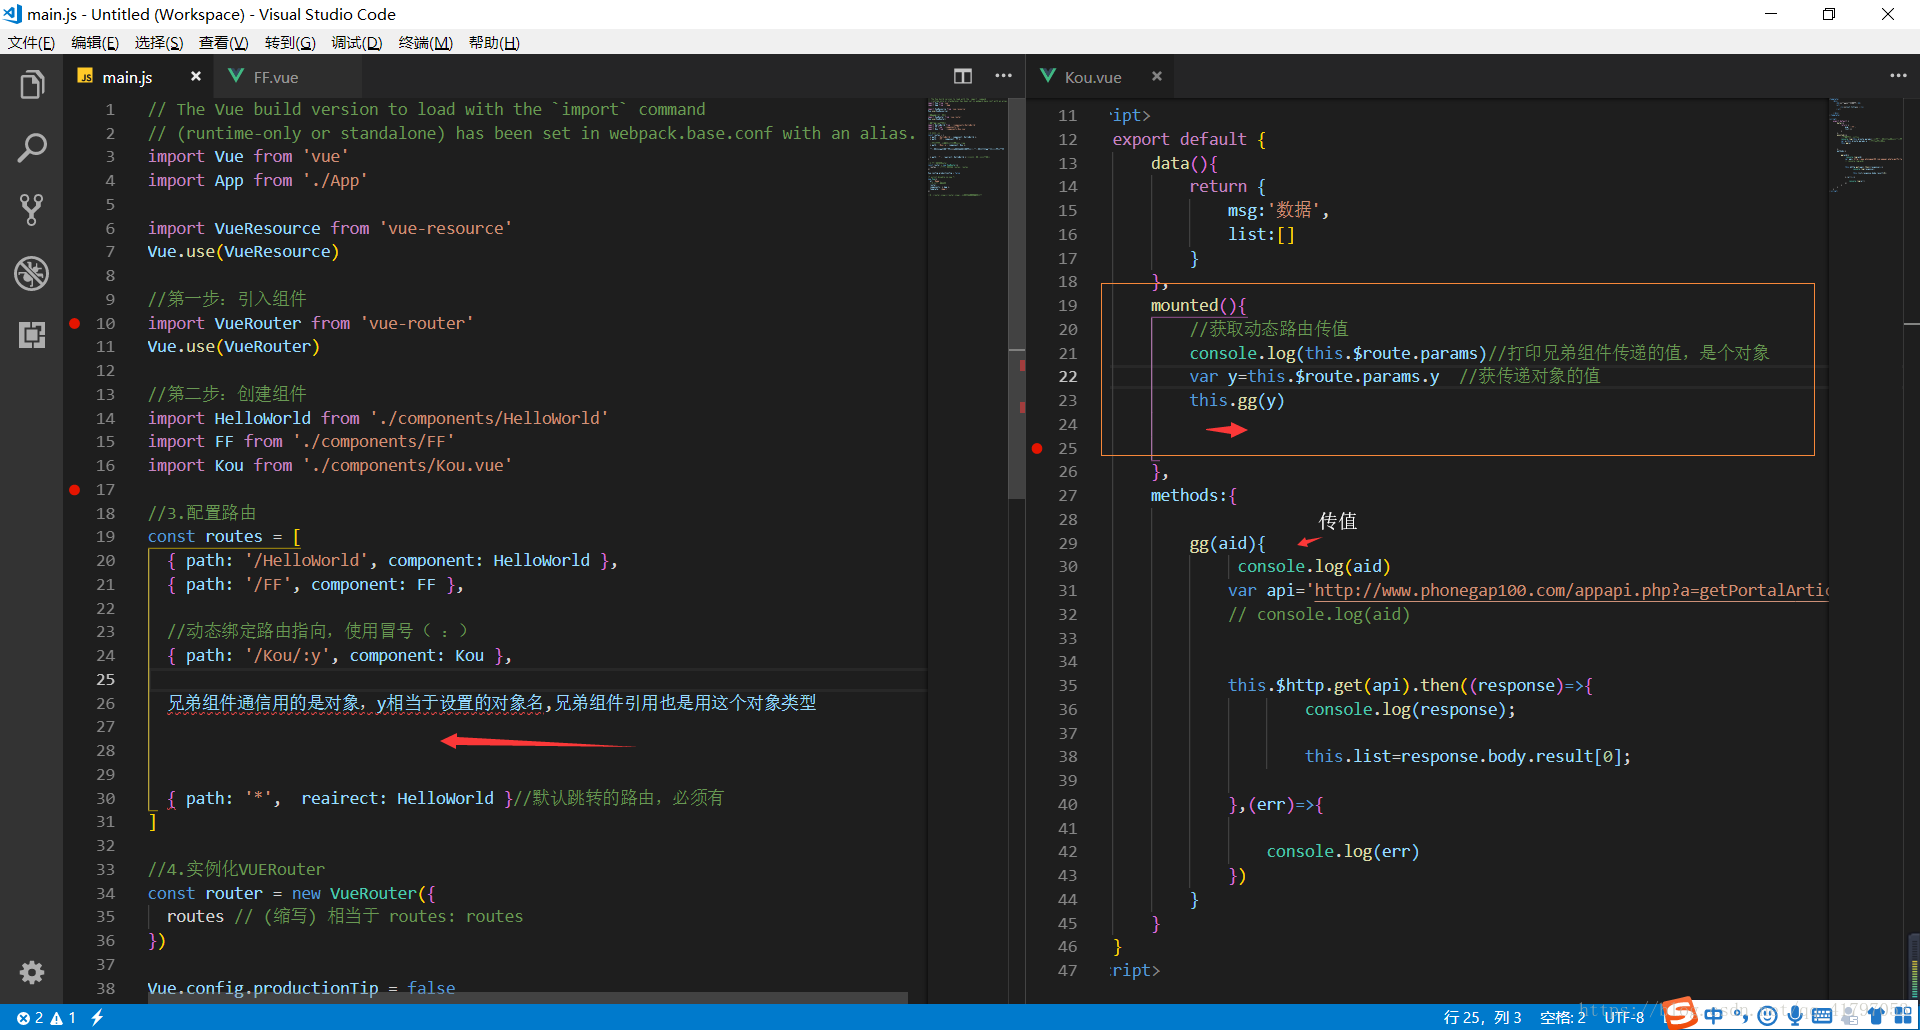The image size is (1920, 1030).
Task: Show errors and warnings in status bar
Action: tap(46, 1017)
